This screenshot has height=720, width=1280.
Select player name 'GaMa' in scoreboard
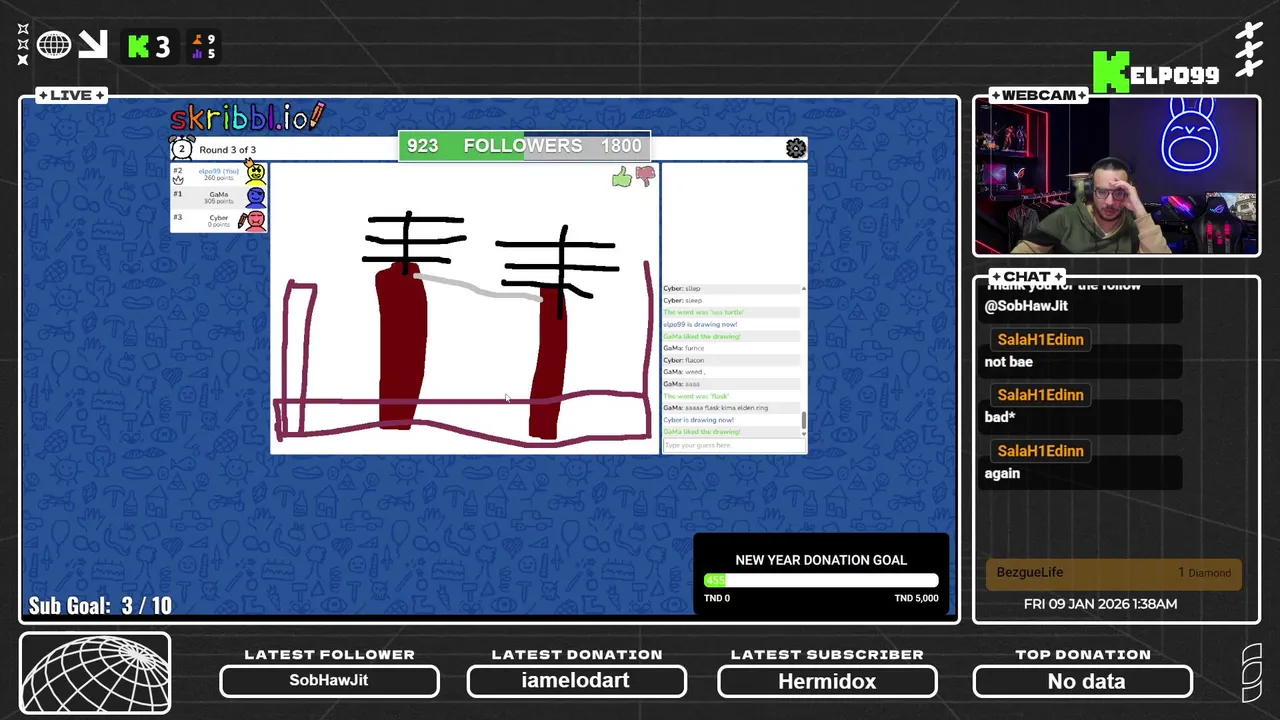(218, 194)
